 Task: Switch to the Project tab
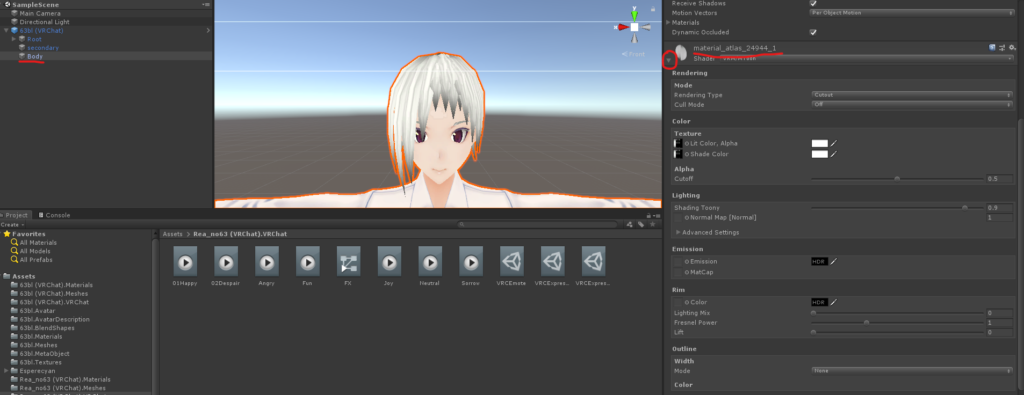pyautogui.click(x=17, y=215)
